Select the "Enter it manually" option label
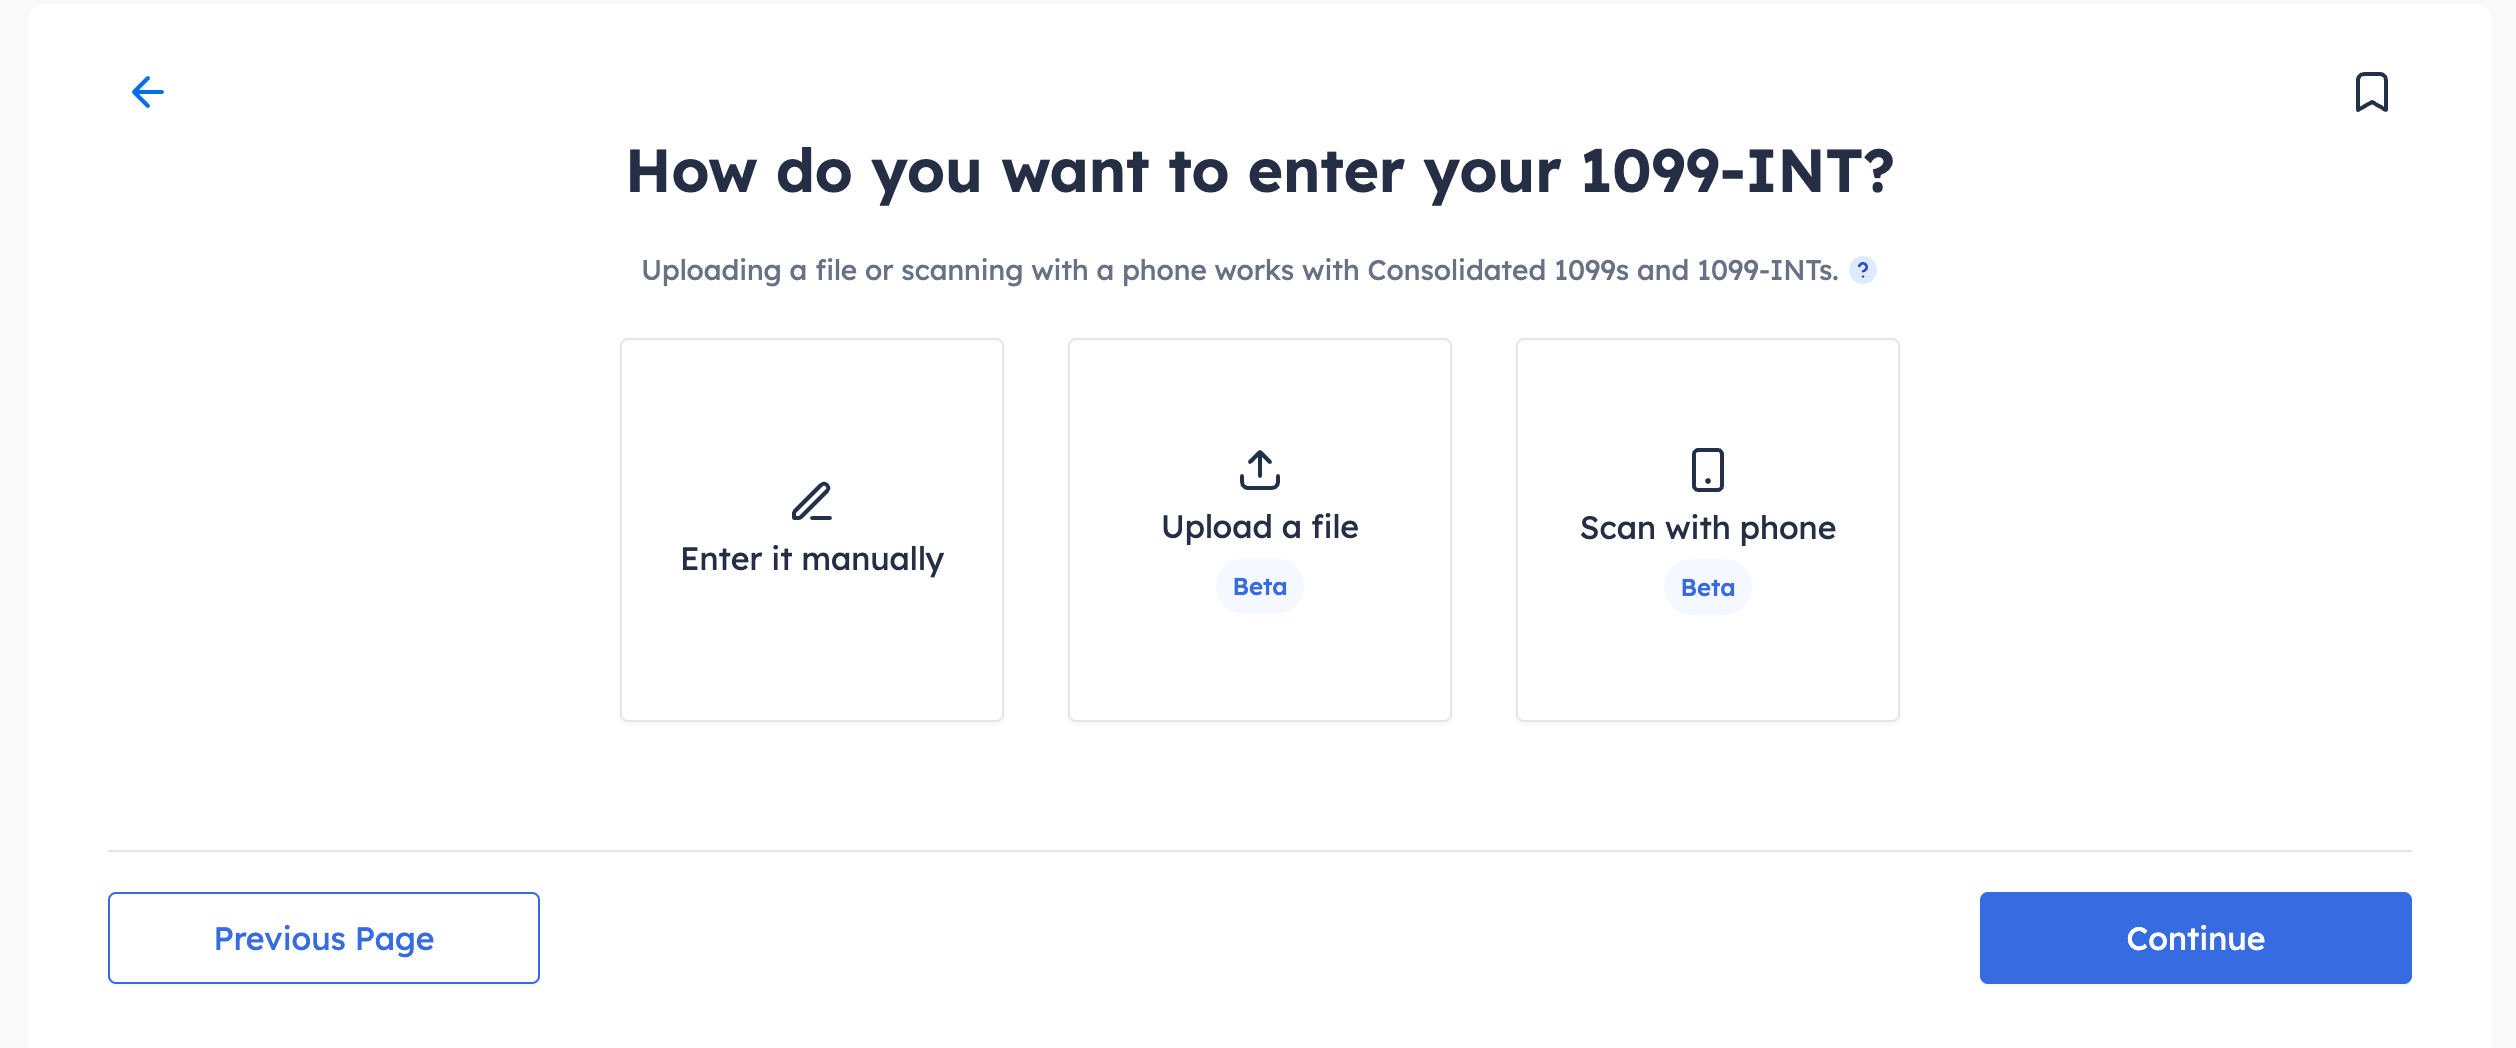 click(x=811, y=559)
